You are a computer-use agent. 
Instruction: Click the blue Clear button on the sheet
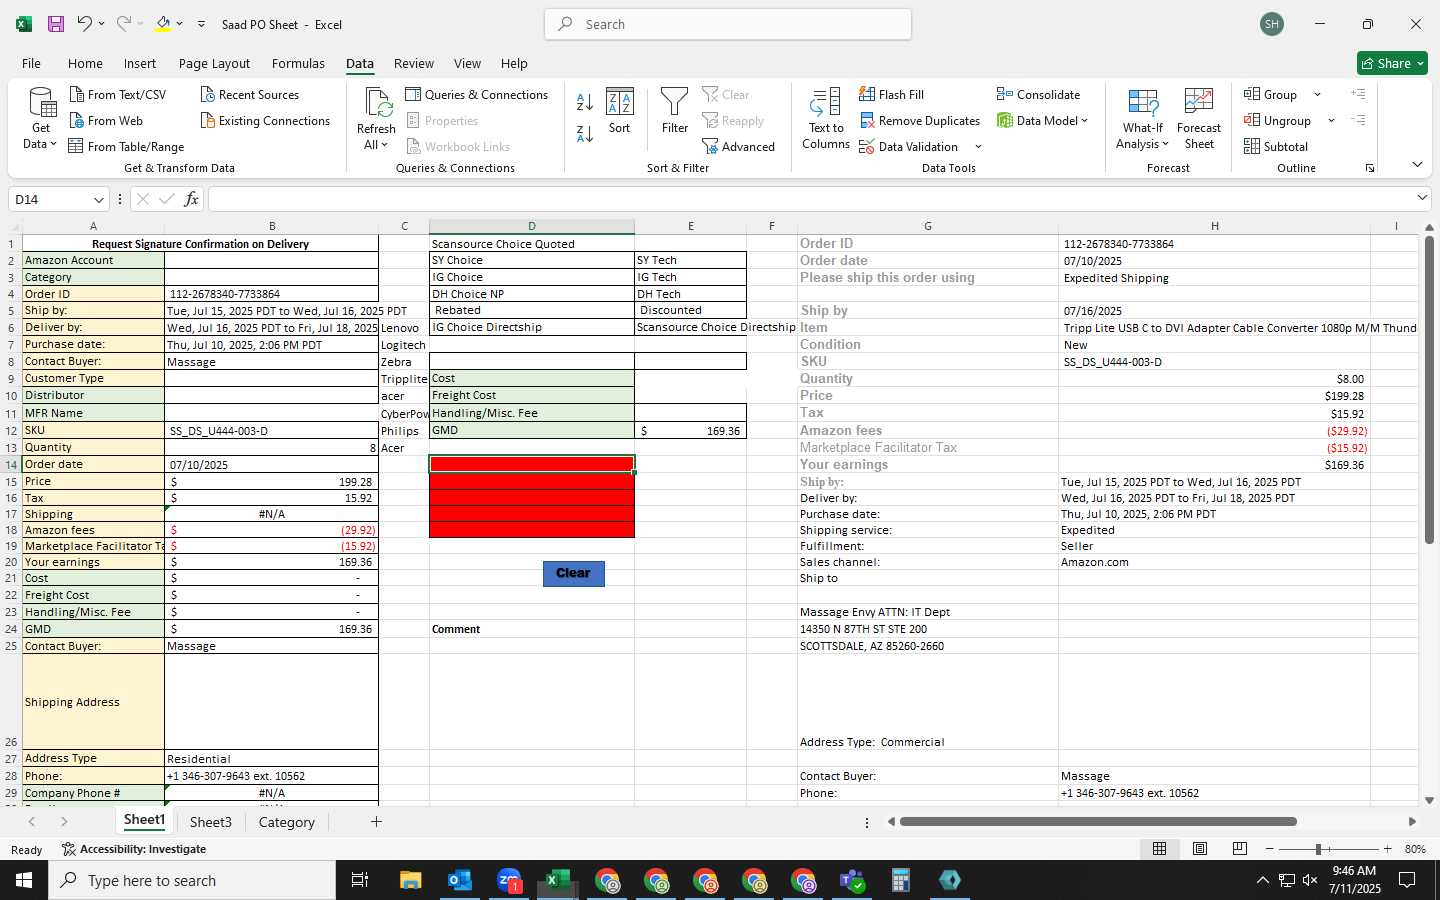tap(573, 573)
